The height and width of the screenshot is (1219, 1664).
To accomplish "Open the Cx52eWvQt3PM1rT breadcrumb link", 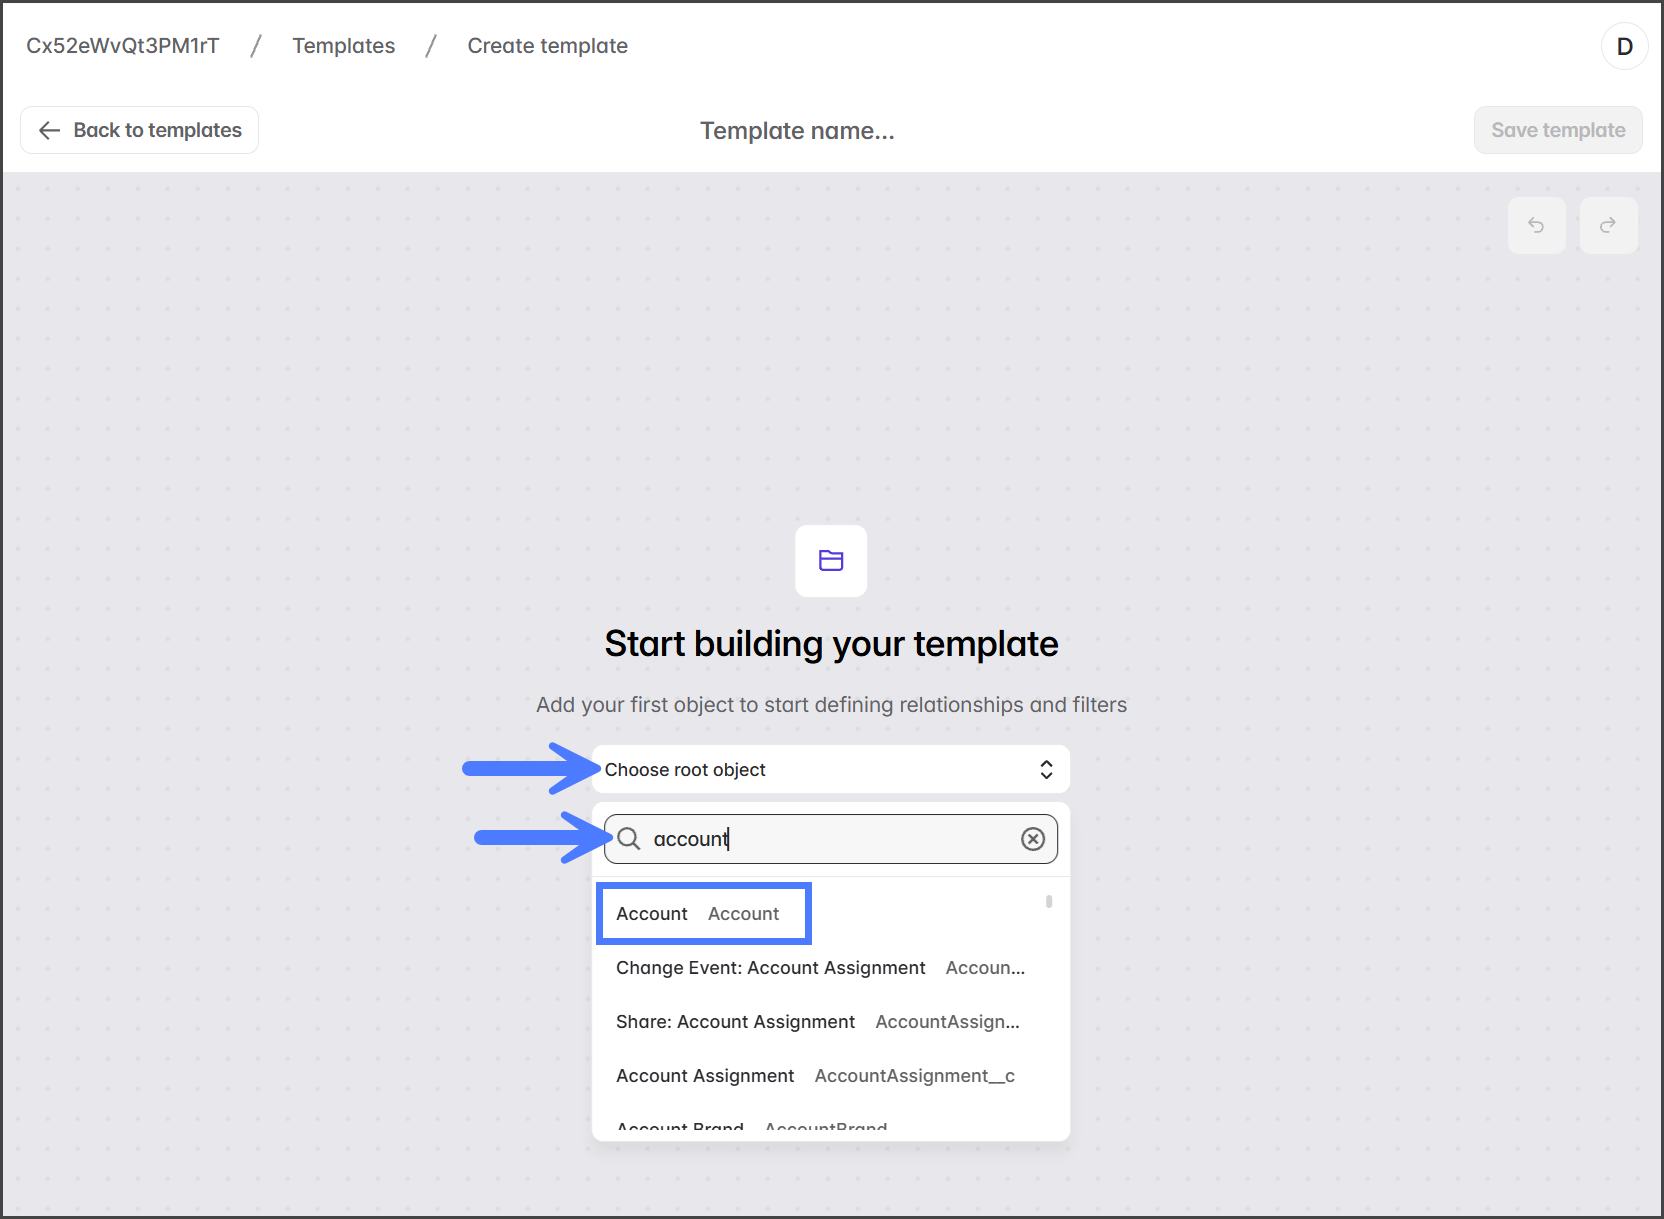I will 122,46.
